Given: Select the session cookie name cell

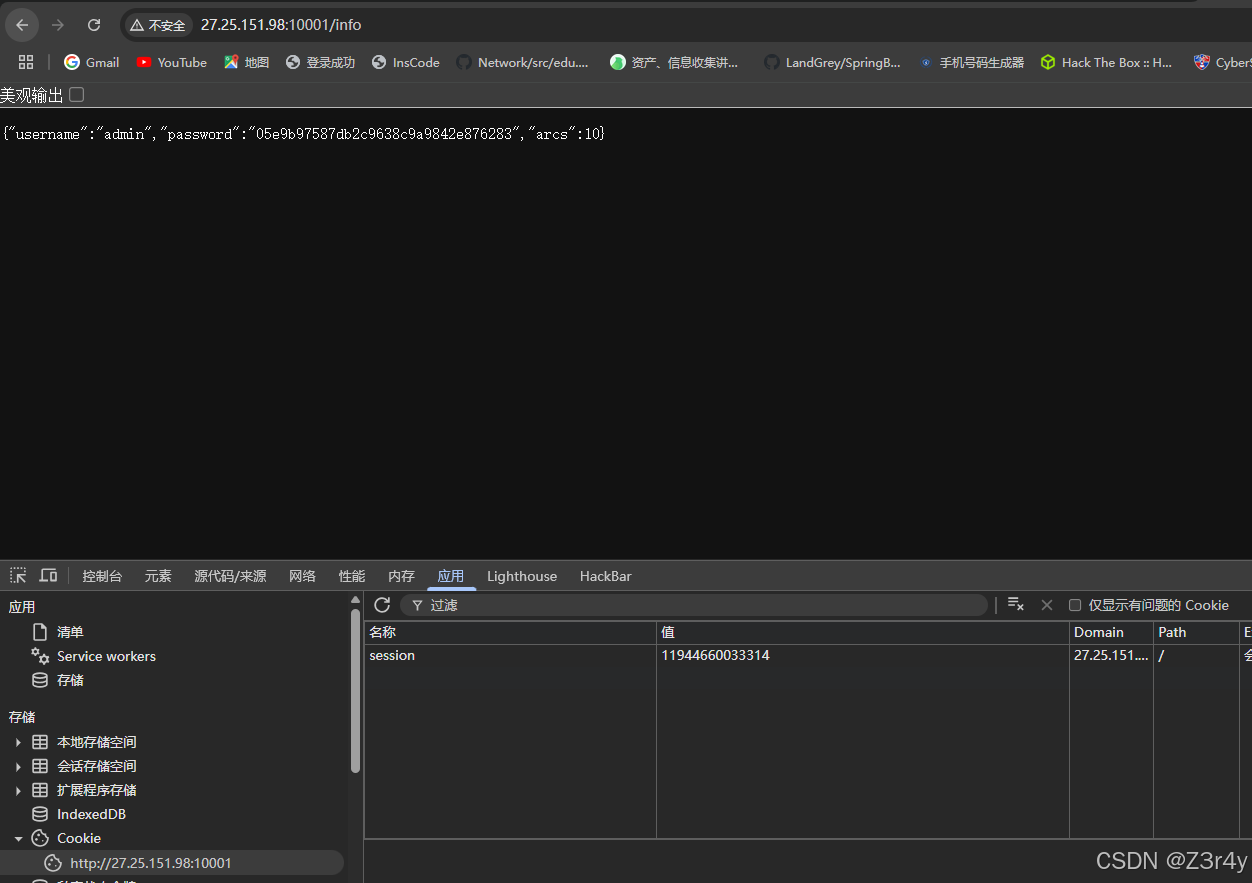Looking at the screenshot, I should pos(510,656).
